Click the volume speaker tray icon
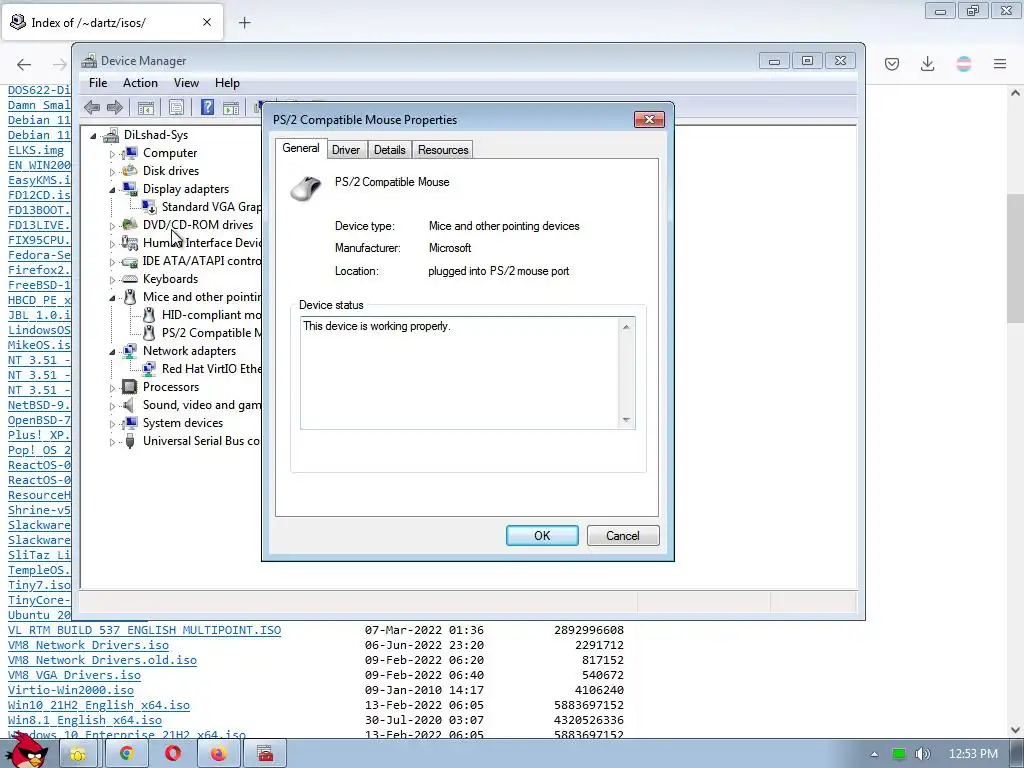 pos(922,754)
